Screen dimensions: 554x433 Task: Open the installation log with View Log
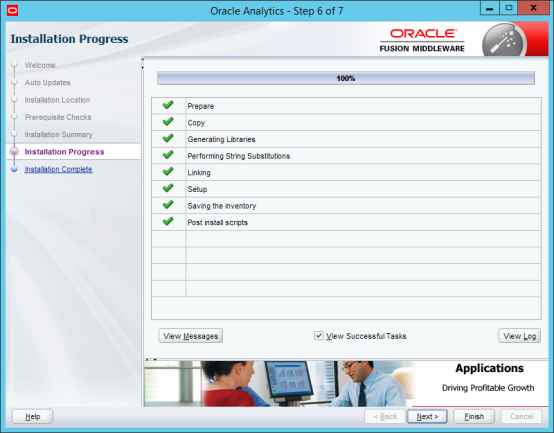519,336
